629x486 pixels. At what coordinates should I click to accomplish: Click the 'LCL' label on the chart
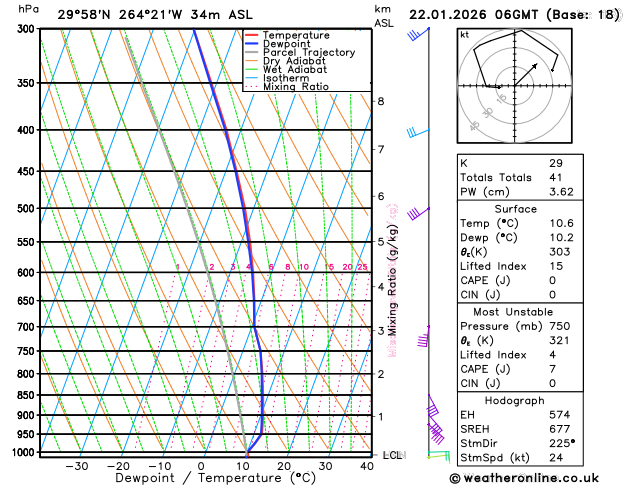pyautogui.click(x=393, y=455)
